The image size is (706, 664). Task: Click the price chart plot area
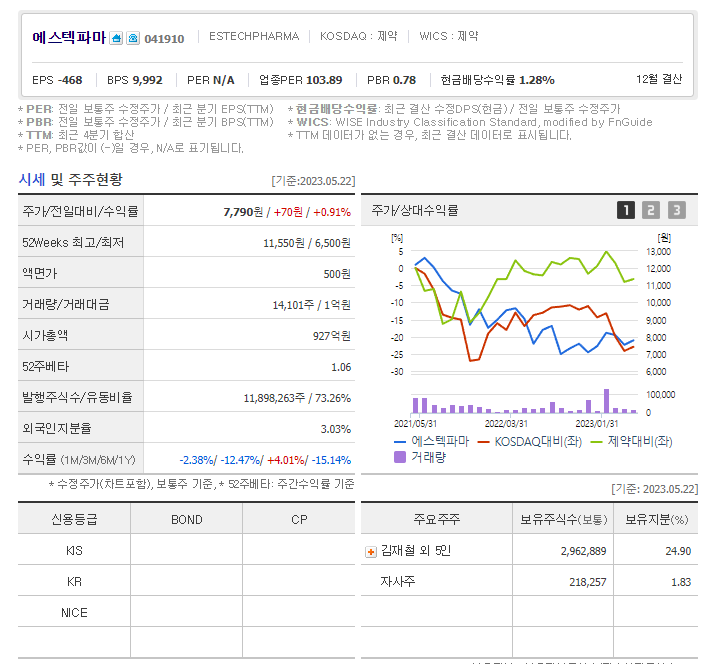tap(525, 311)
